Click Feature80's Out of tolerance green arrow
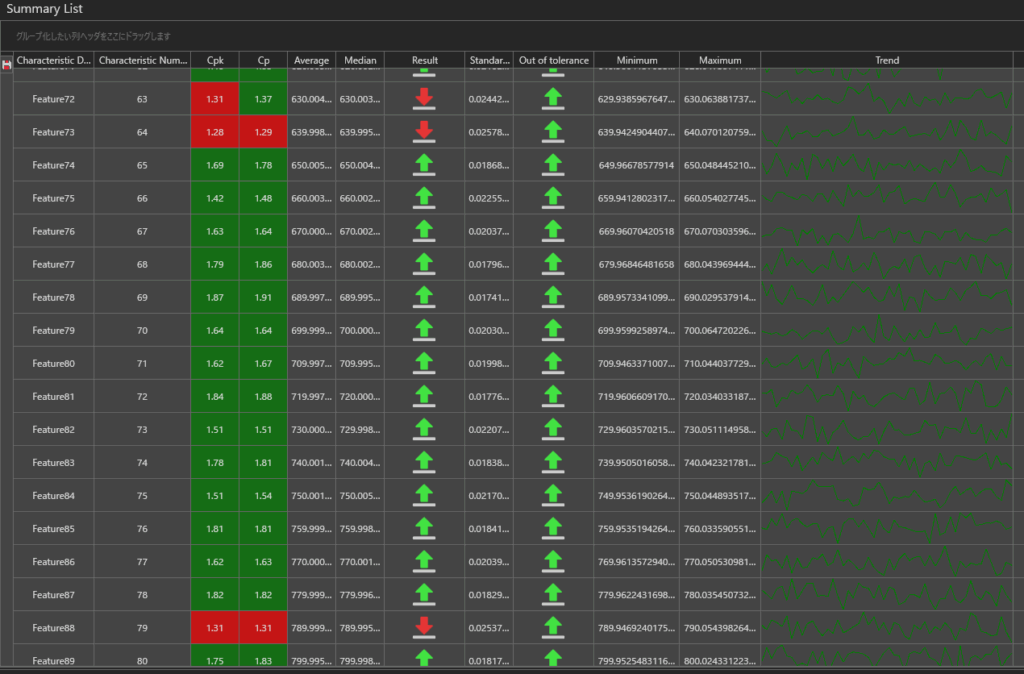Image resolution: width=1024 pixels, height=674 pixels. point(553,363)
